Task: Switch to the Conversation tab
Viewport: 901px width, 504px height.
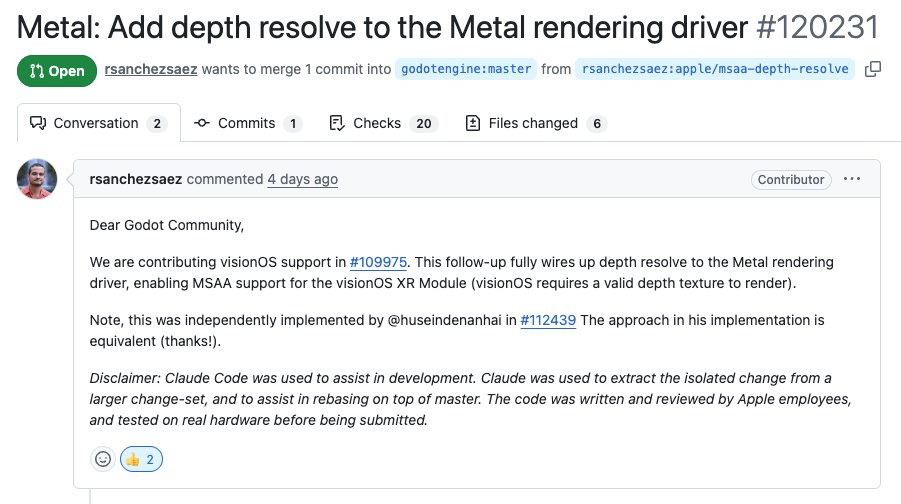Action: [99, 123]
